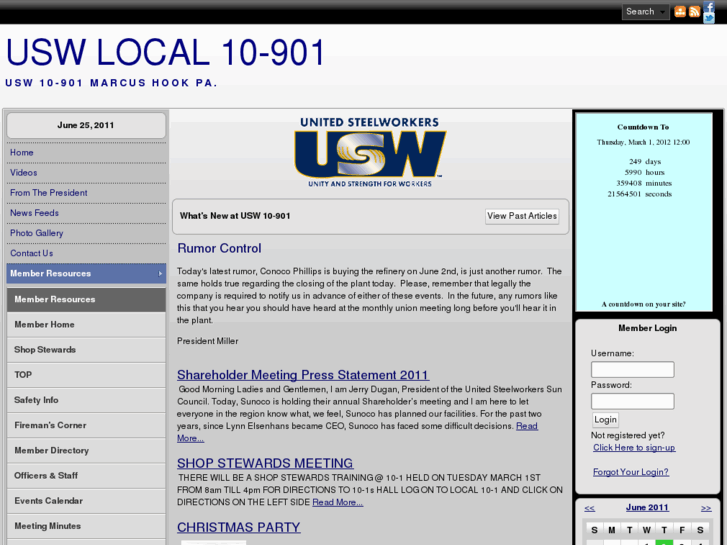The image size is (727, 545).
Task: Open the SHOP STEWARDS MEETING article
Action: pos(265,463)
